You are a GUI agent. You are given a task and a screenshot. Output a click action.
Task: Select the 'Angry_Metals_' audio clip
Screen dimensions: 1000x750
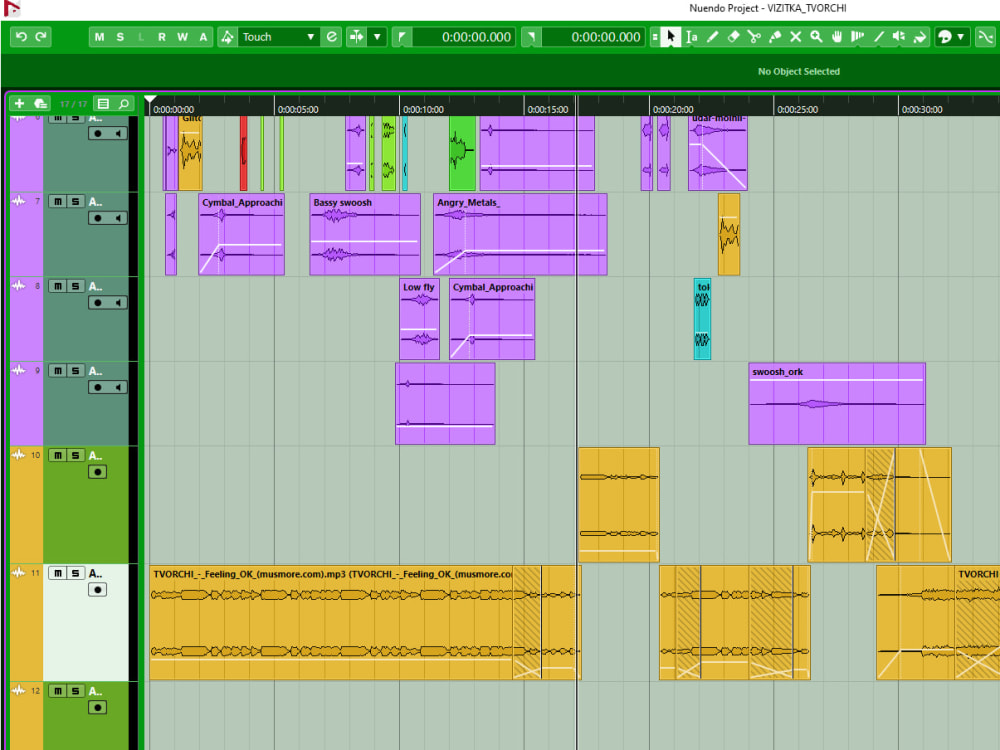[520, 234]
